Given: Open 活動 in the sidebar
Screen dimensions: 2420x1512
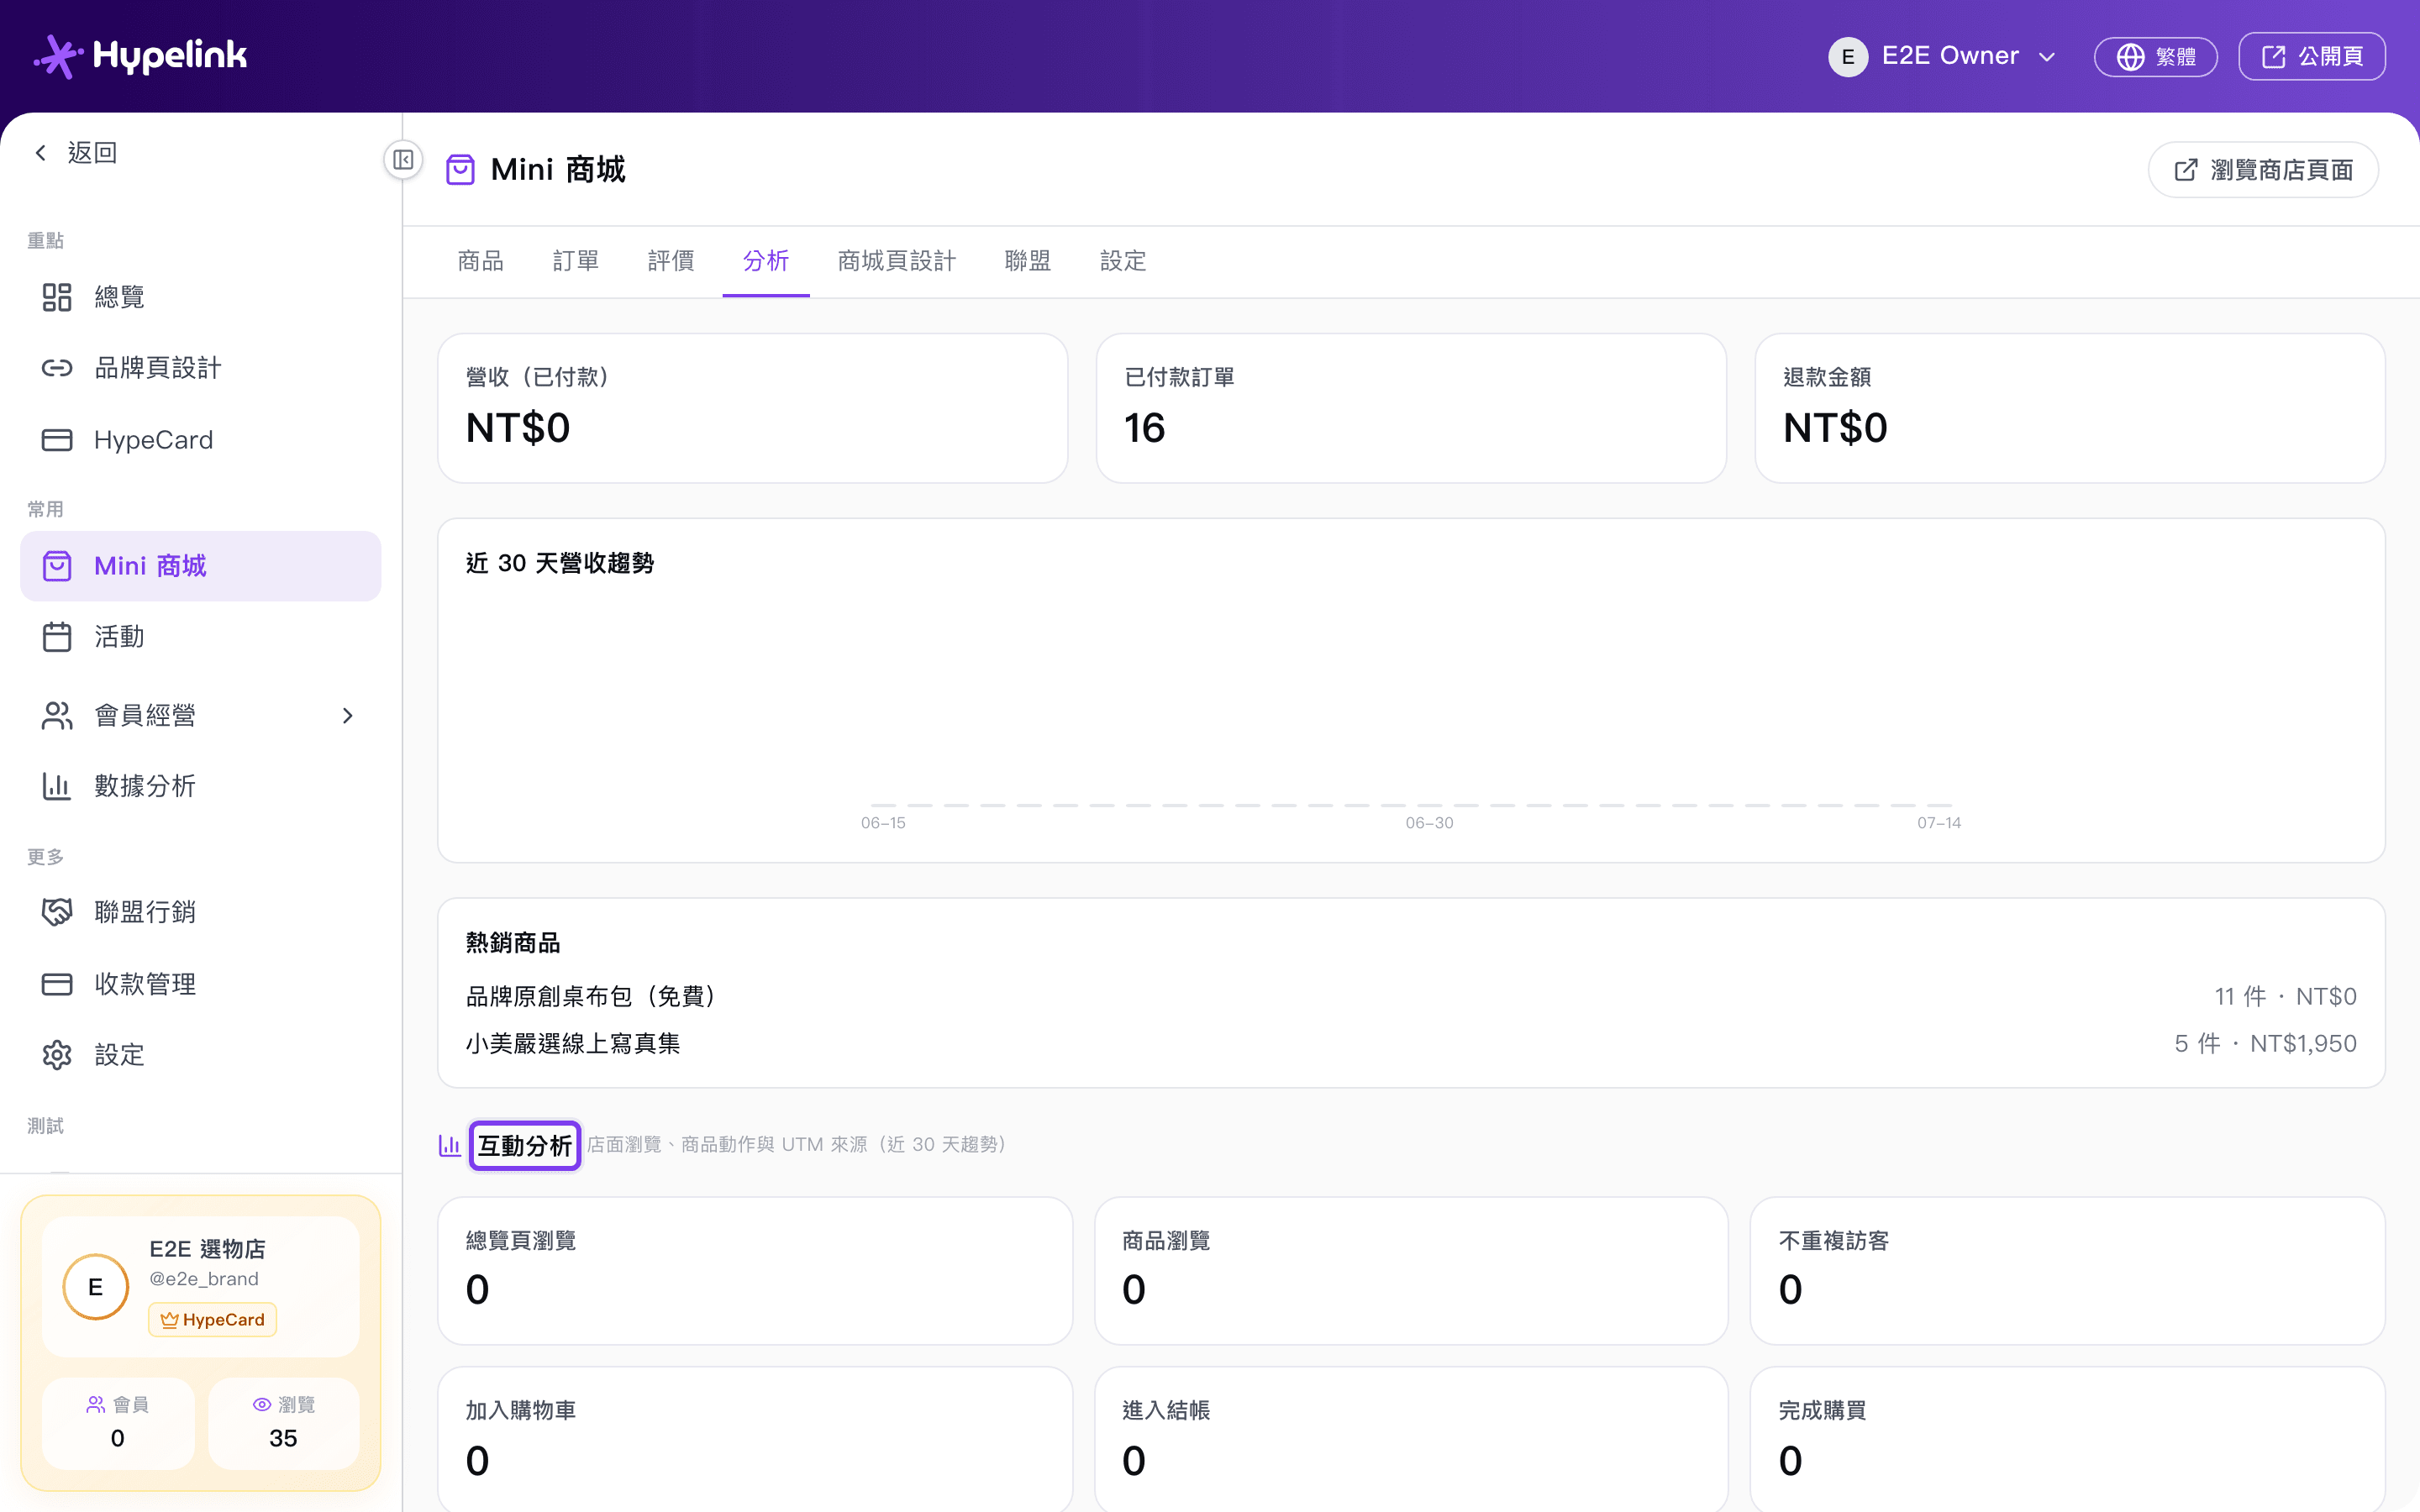Looking at the screenshot, I should 201,637.
